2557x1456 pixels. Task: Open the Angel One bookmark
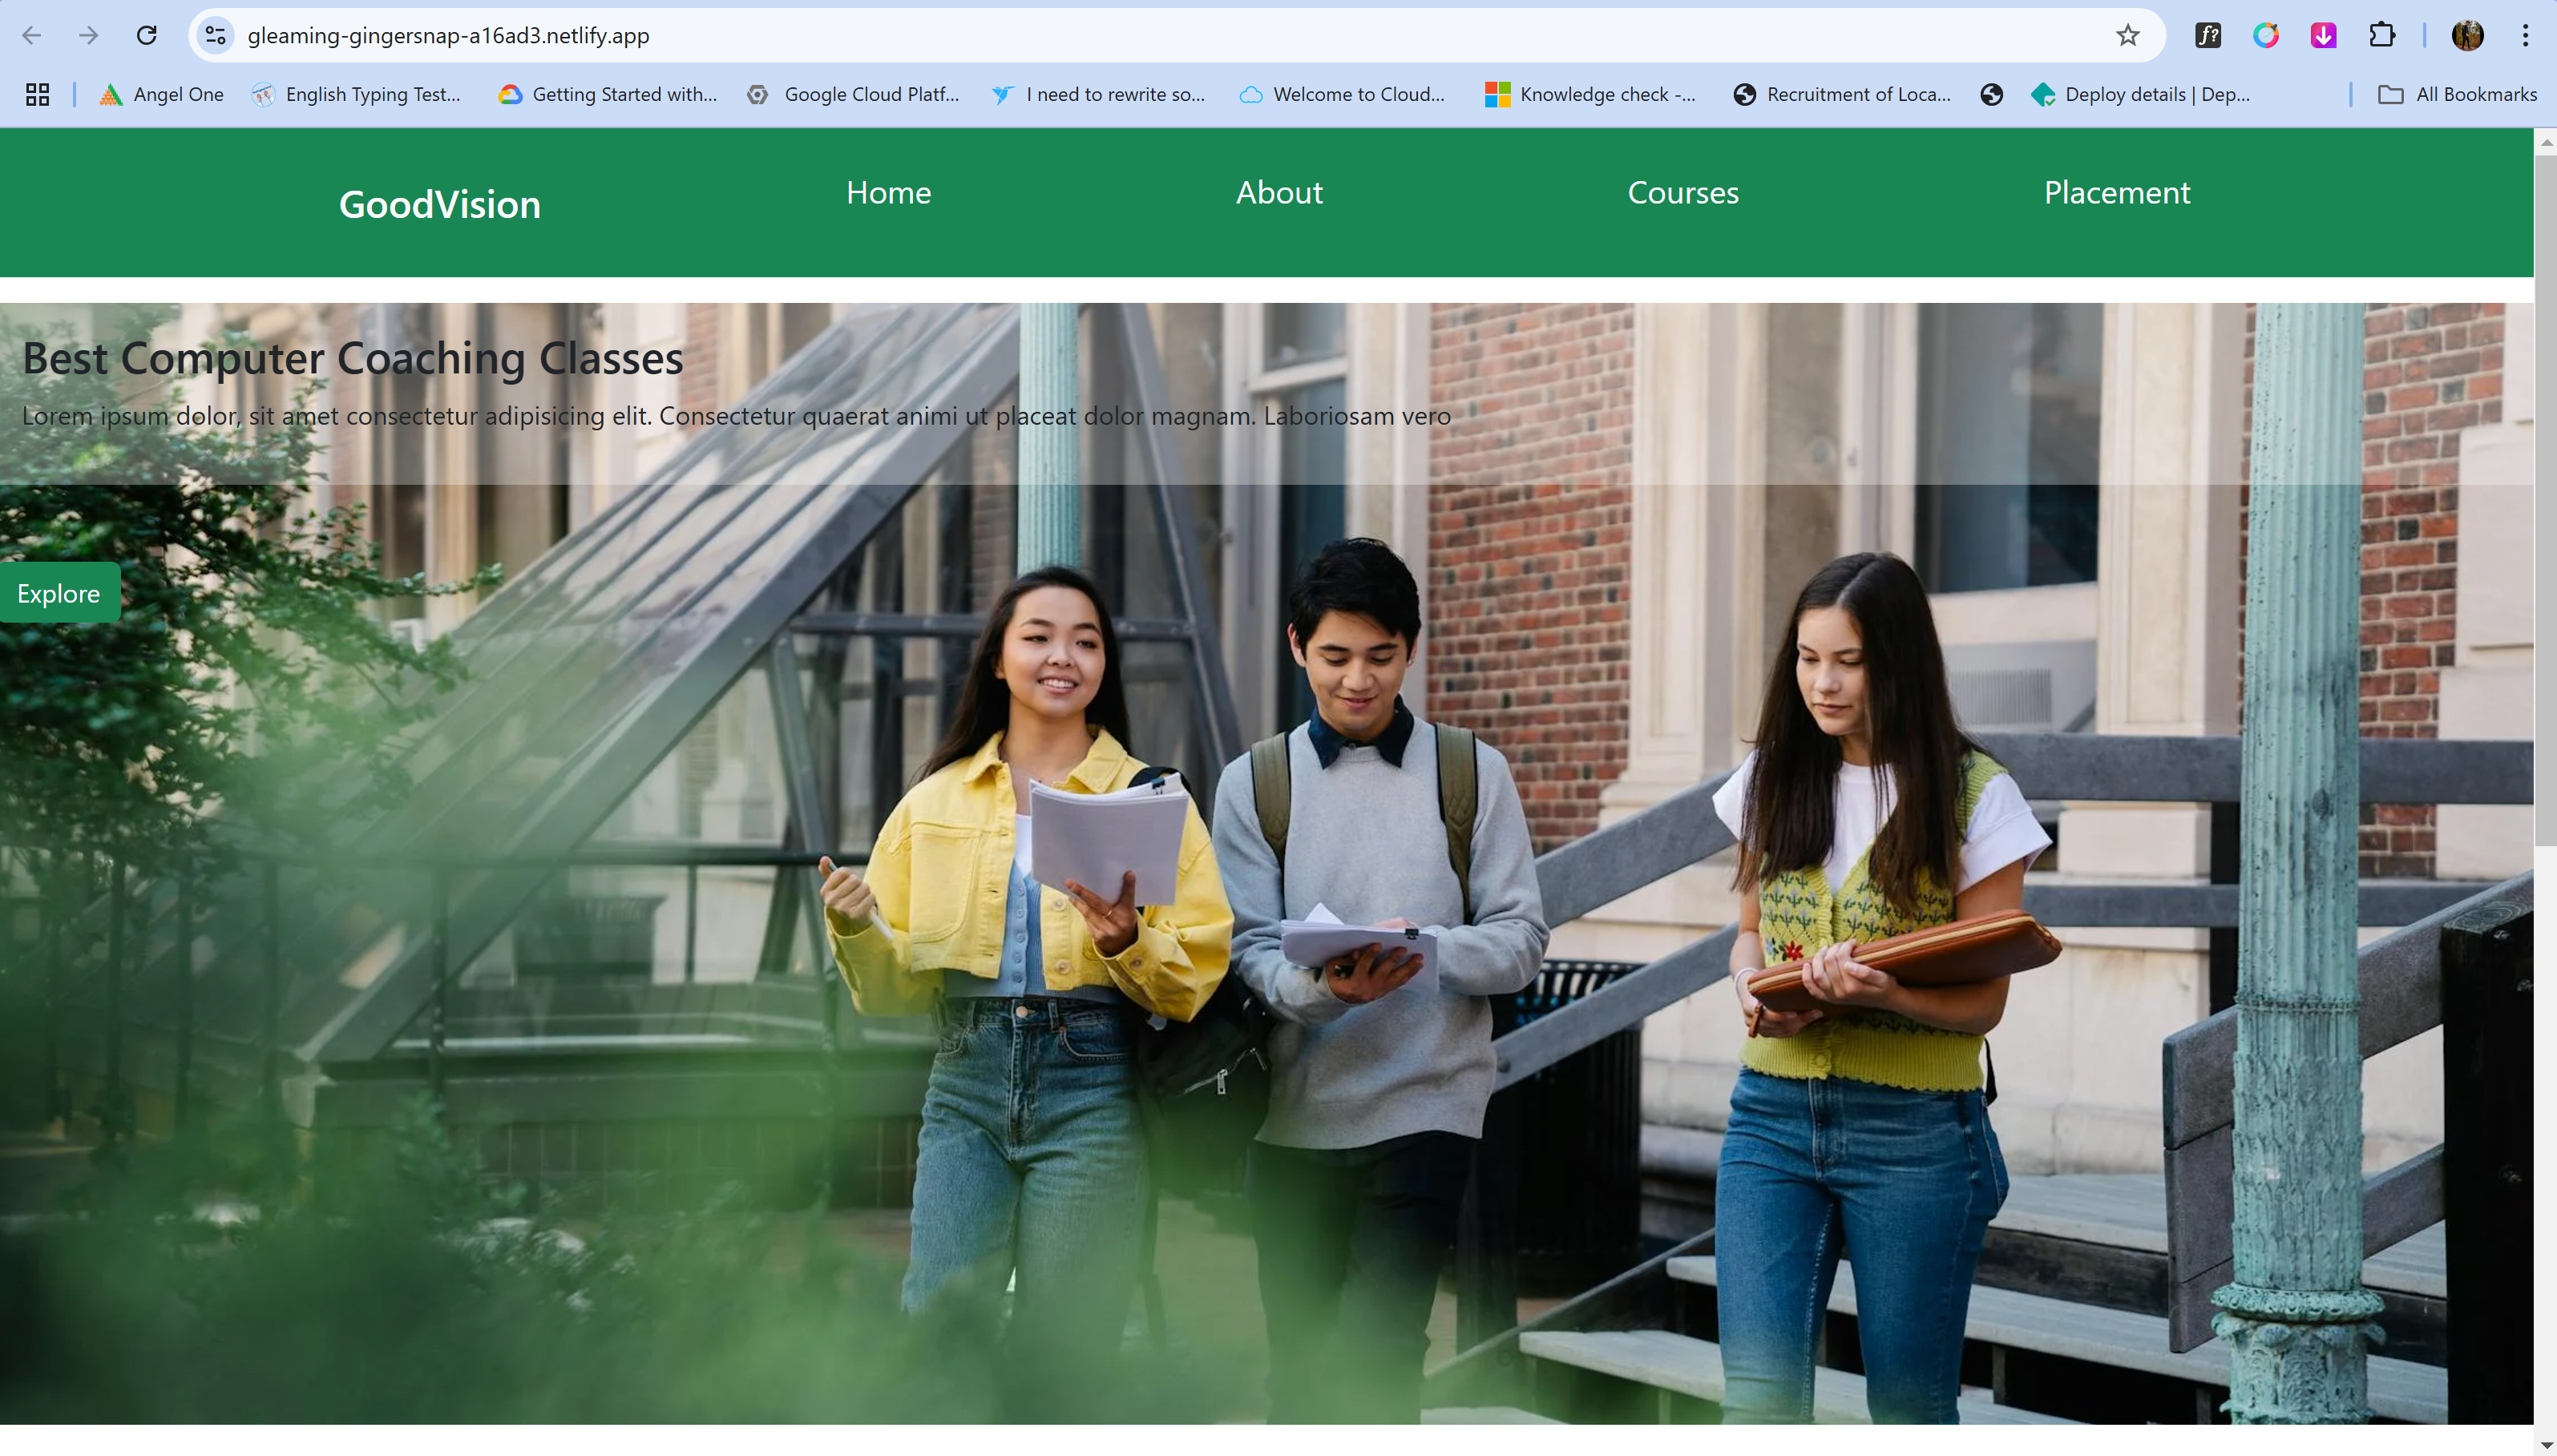tap(161, 94)
